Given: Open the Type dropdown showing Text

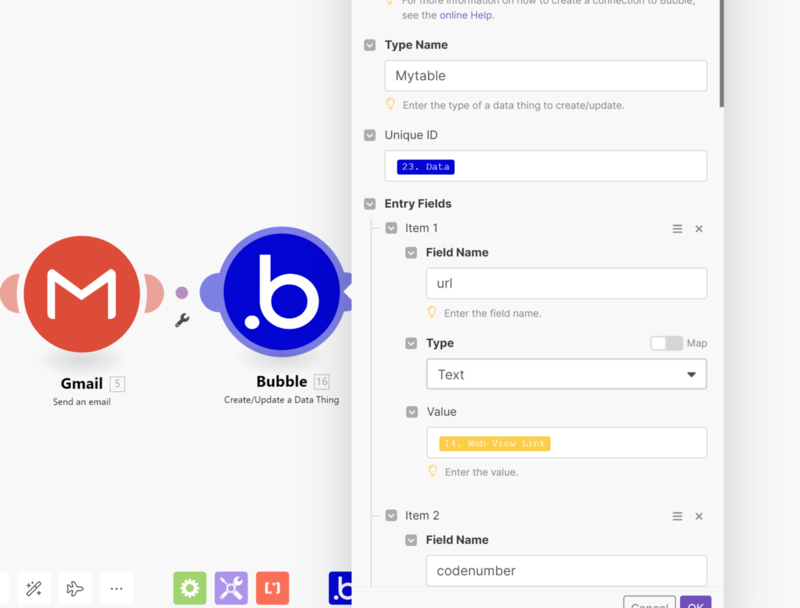Looking at the screenshot, I should pyautogui.click(x=566, y=374).
